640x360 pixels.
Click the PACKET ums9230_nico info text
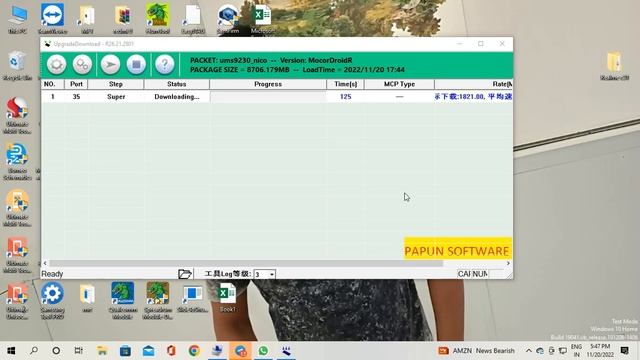point(271,60)
